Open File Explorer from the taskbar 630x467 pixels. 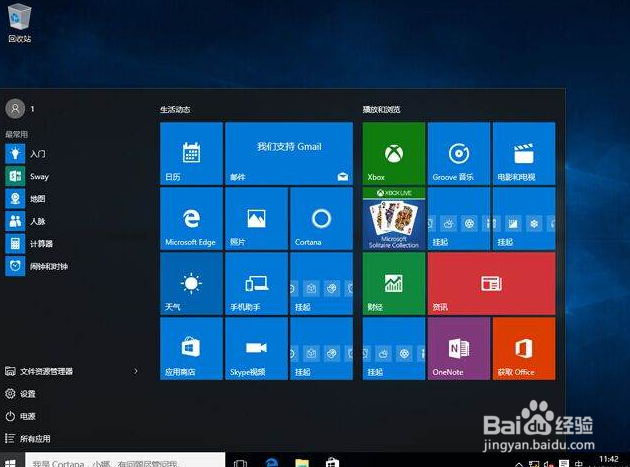(x=302, y=463)
